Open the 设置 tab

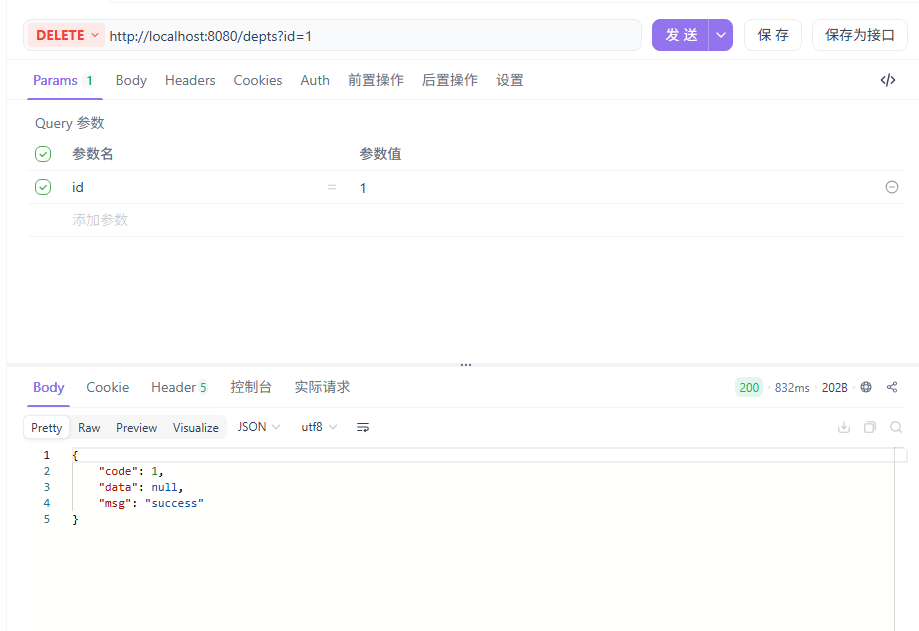(509, 80)
